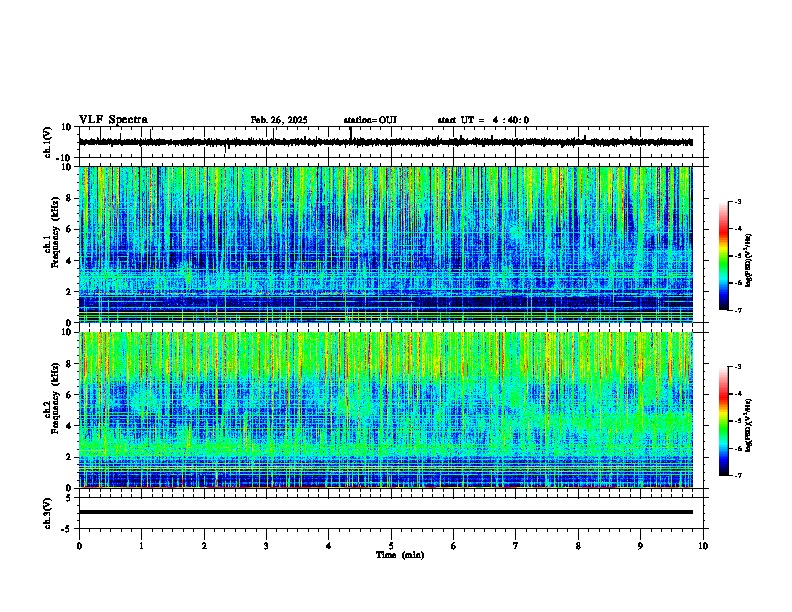The width and height of the screenshot is (792, 612).
Task: Click the 'Time (min)' axis label
Action: pyautogui.click(x=400, y=555)
